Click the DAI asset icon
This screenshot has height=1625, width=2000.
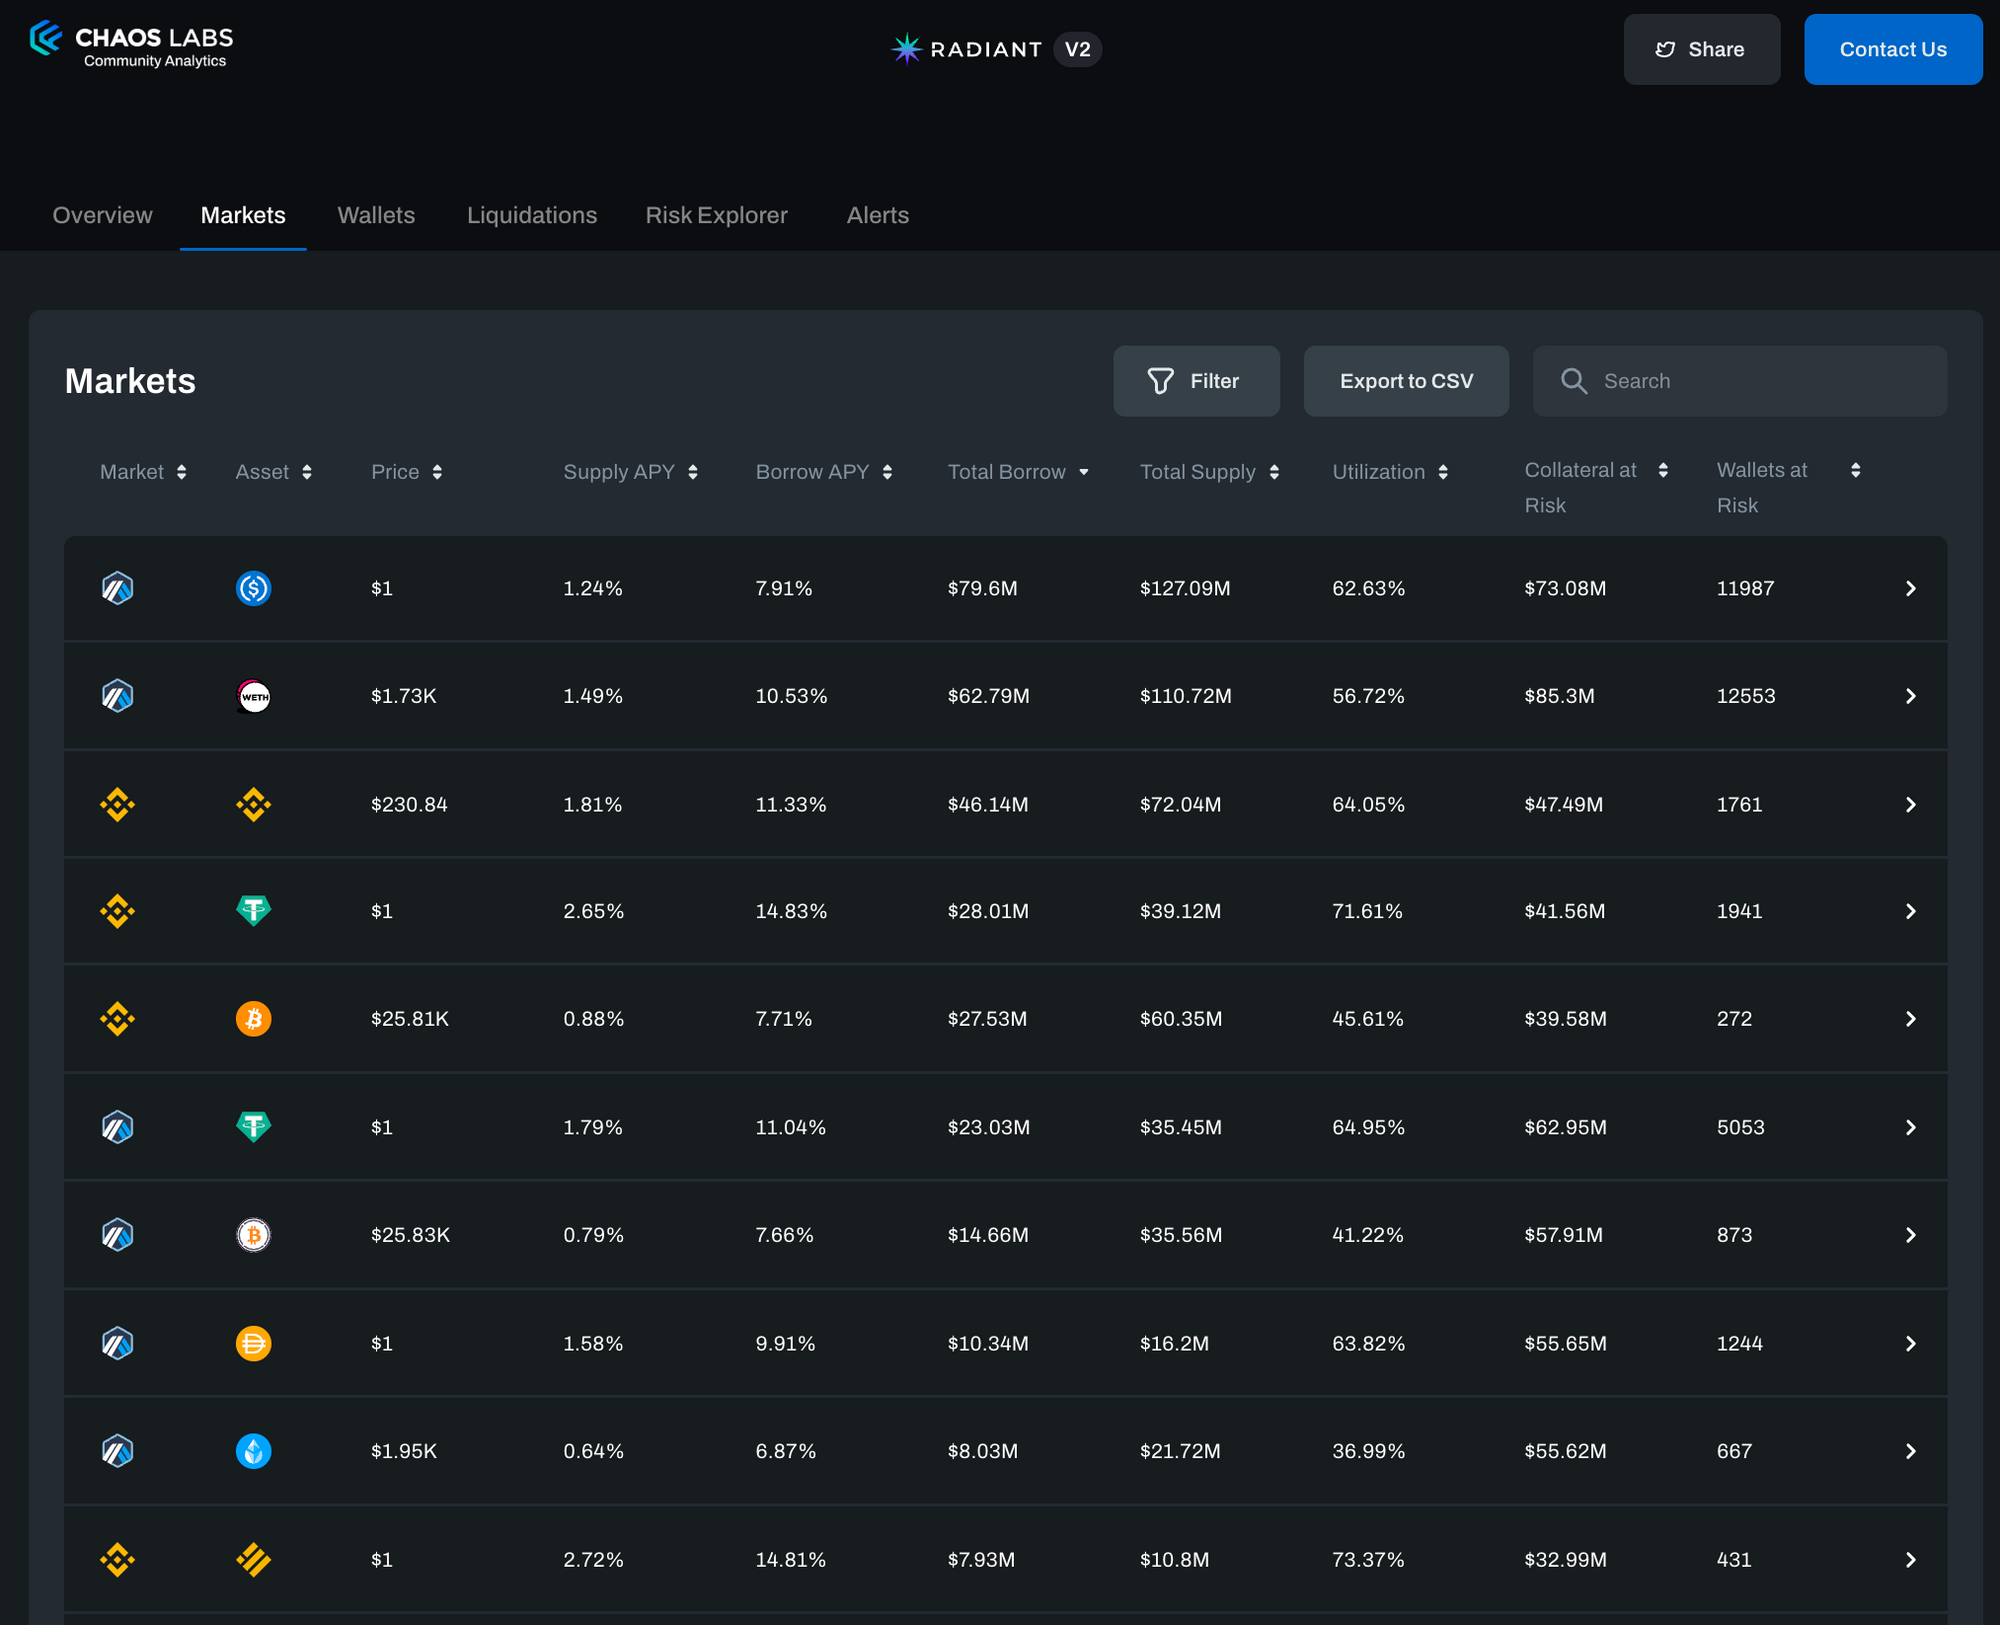(253, 1343)
